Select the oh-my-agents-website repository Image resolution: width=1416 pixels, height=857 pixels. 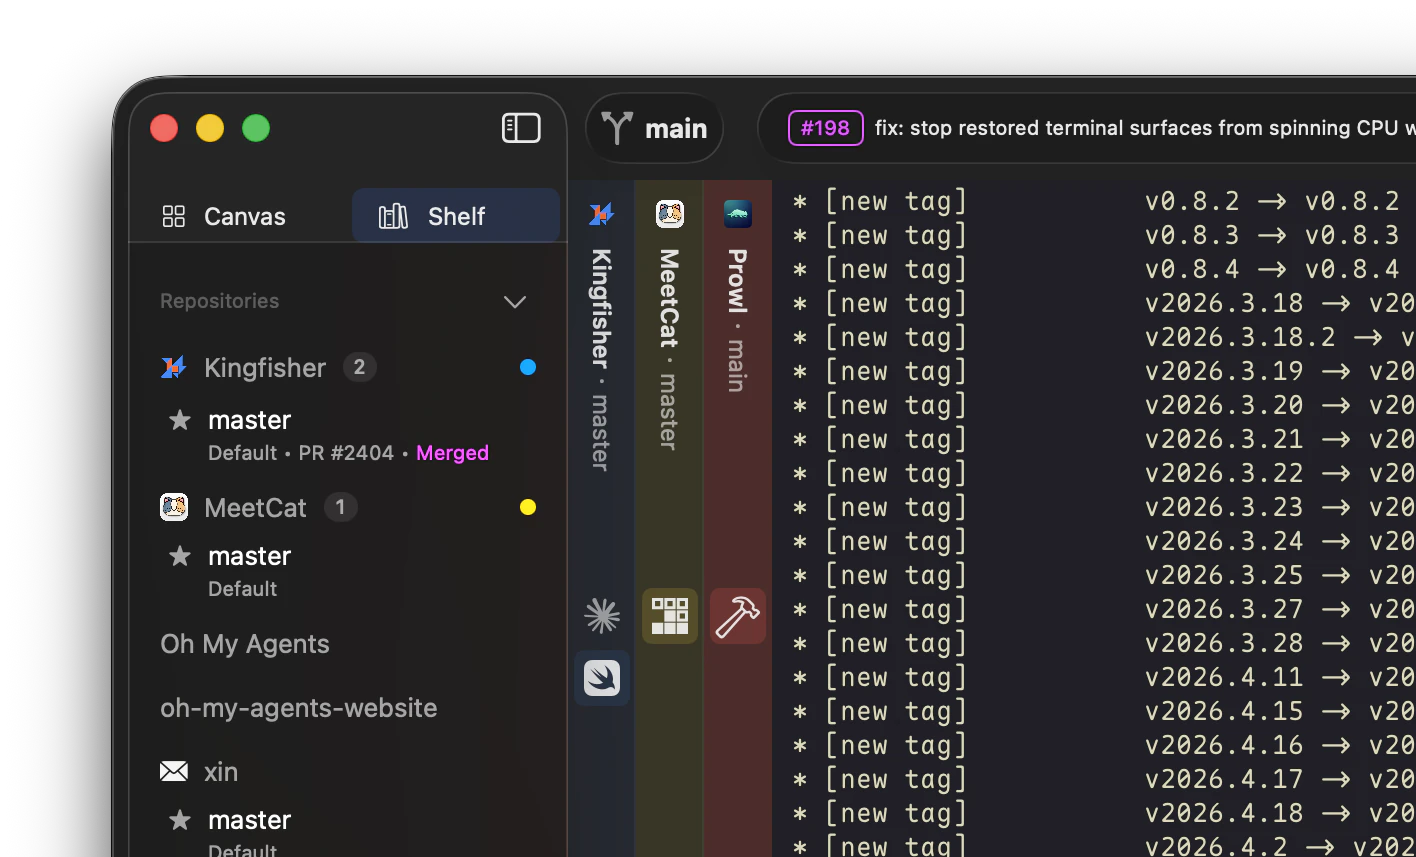pos(299,708)
